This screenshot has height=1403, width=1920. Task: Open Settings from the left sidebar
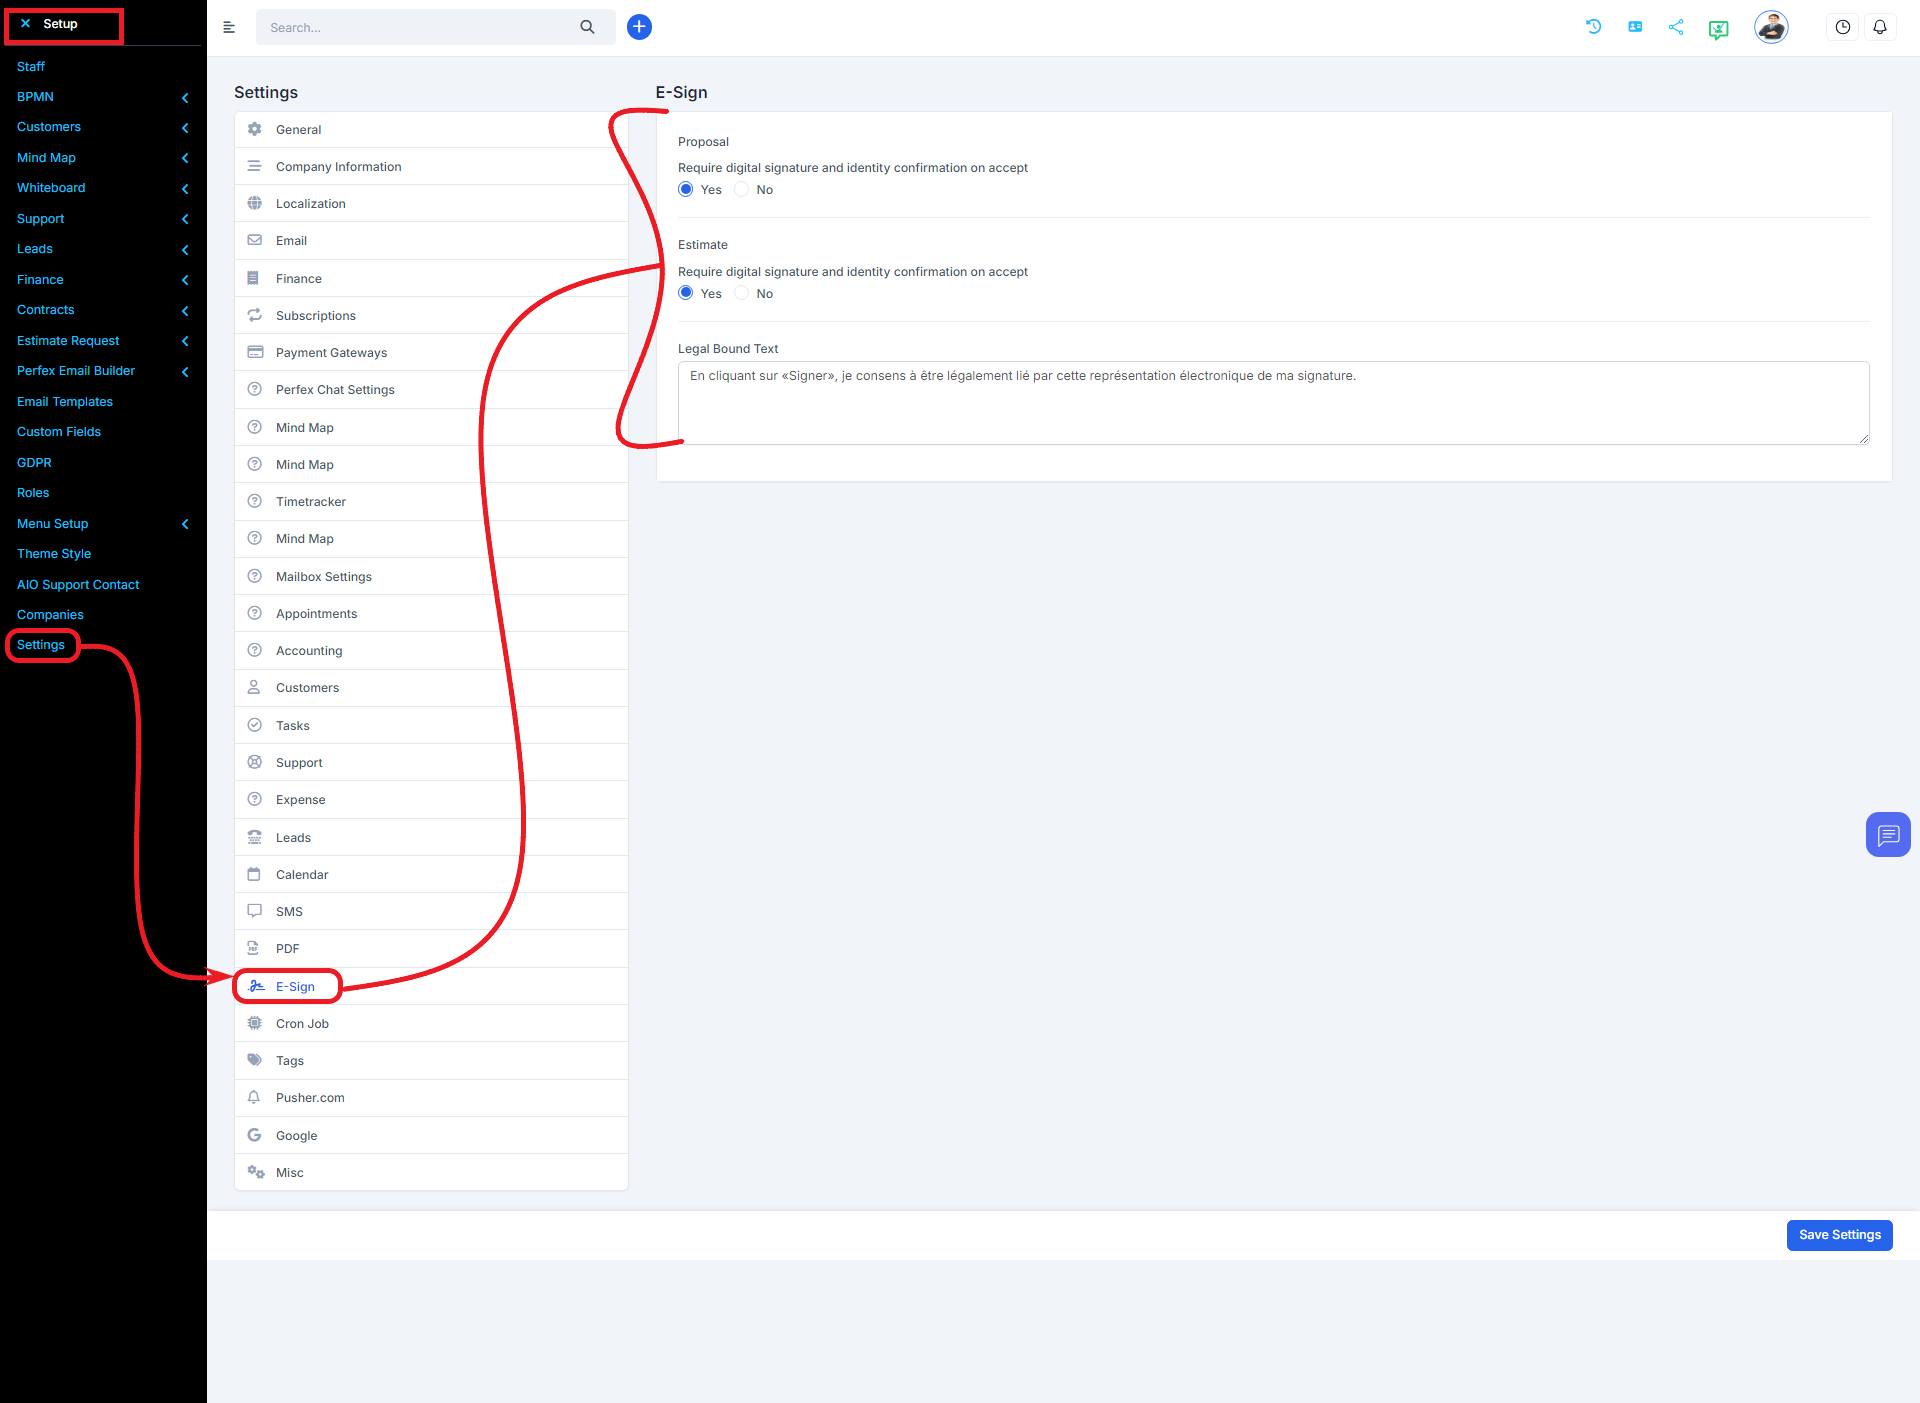(x=40, y=644)
